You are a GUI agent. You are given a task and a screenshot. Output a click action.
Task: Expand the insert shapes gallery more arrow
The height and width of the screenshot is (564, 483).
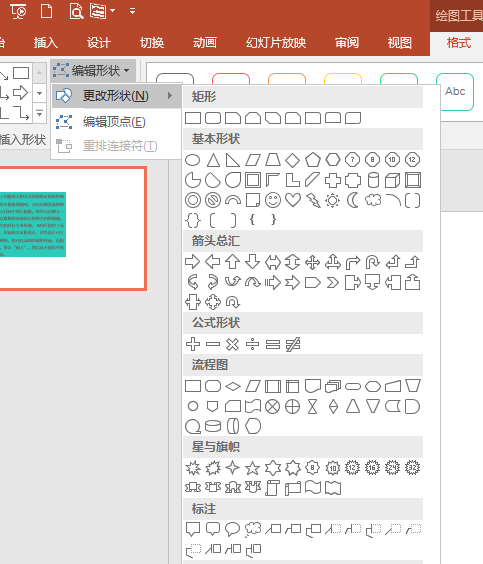point(40,114)
